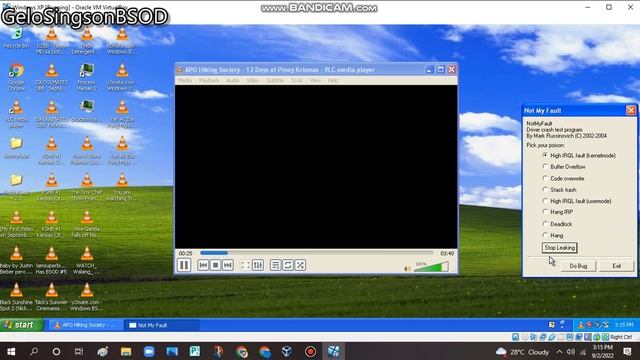Open Task View on host taskbar
This screenshot has width=640, height=360.
(x=79, y=351)
